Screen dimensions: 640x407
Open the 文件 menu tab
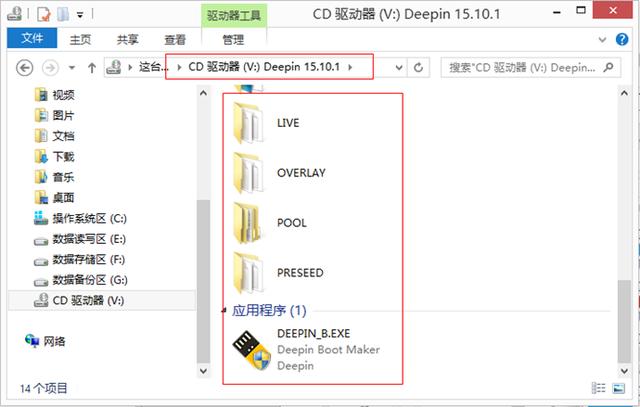32,38
